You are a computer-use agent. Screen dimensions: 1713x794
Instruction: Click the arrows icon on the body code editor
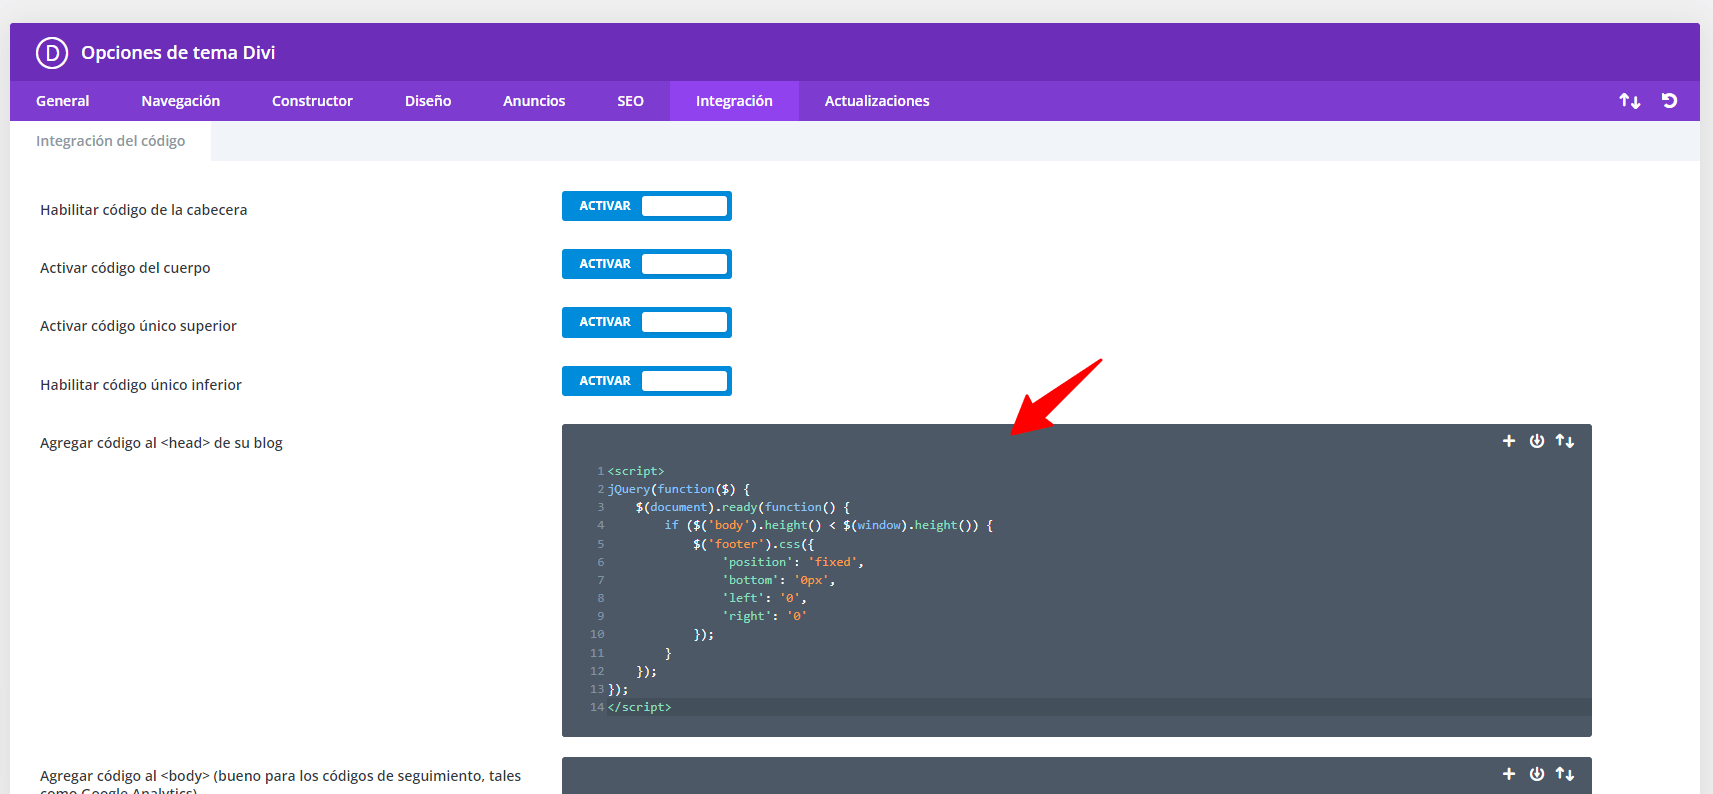pyautogui.click(x=1565, y=774)
